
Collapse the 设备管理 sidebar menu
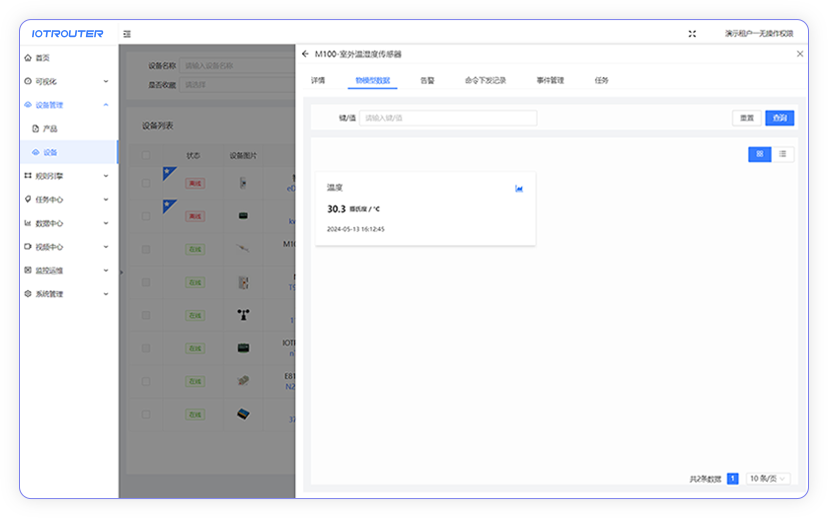tap(66, 105)
